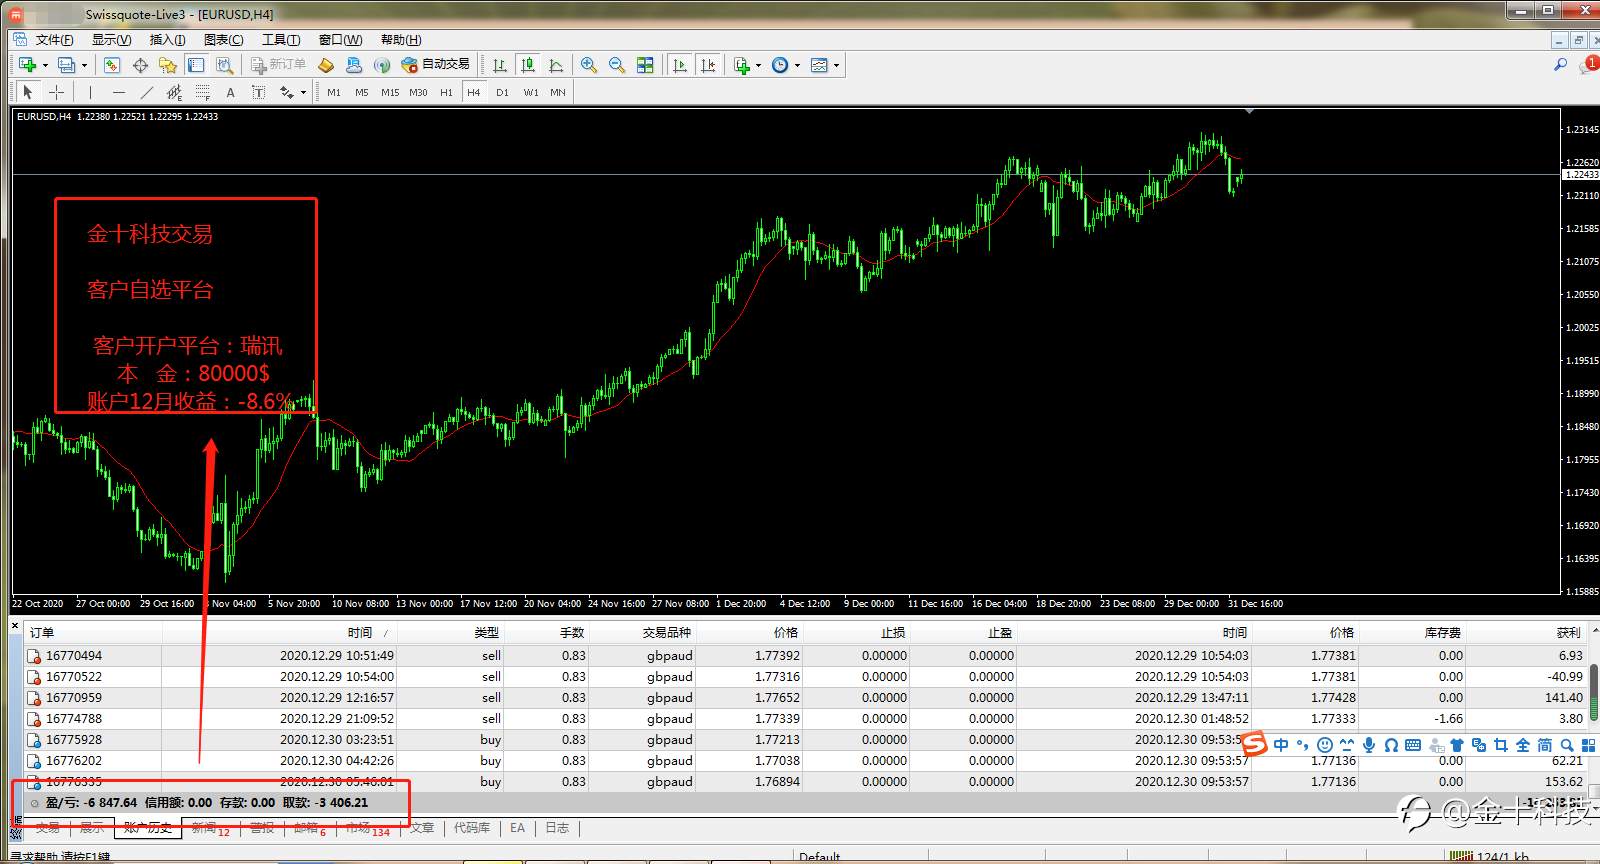This screenshot has width=1600, height=864.
Task: Open the Profiles toolbar icon
Action: [66, 65]
